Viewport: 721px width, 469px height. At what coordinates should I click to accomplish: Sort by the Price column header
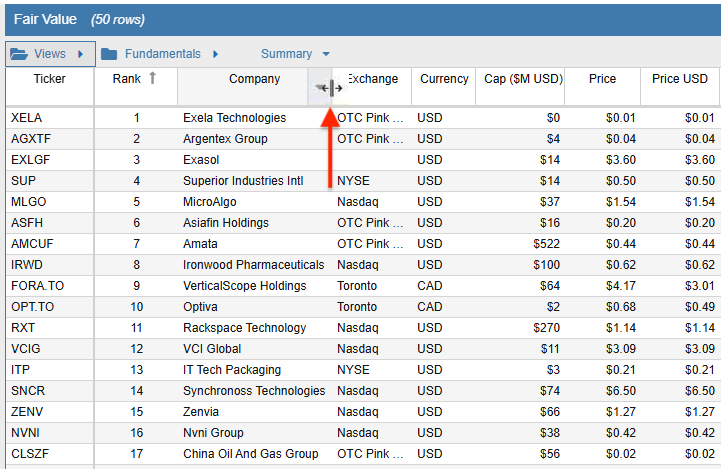click(x=602, y=79)
